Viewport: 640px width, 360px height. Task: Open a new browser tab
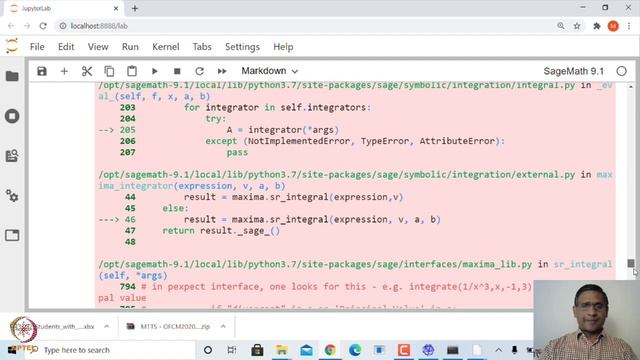(x=135, y=8)
